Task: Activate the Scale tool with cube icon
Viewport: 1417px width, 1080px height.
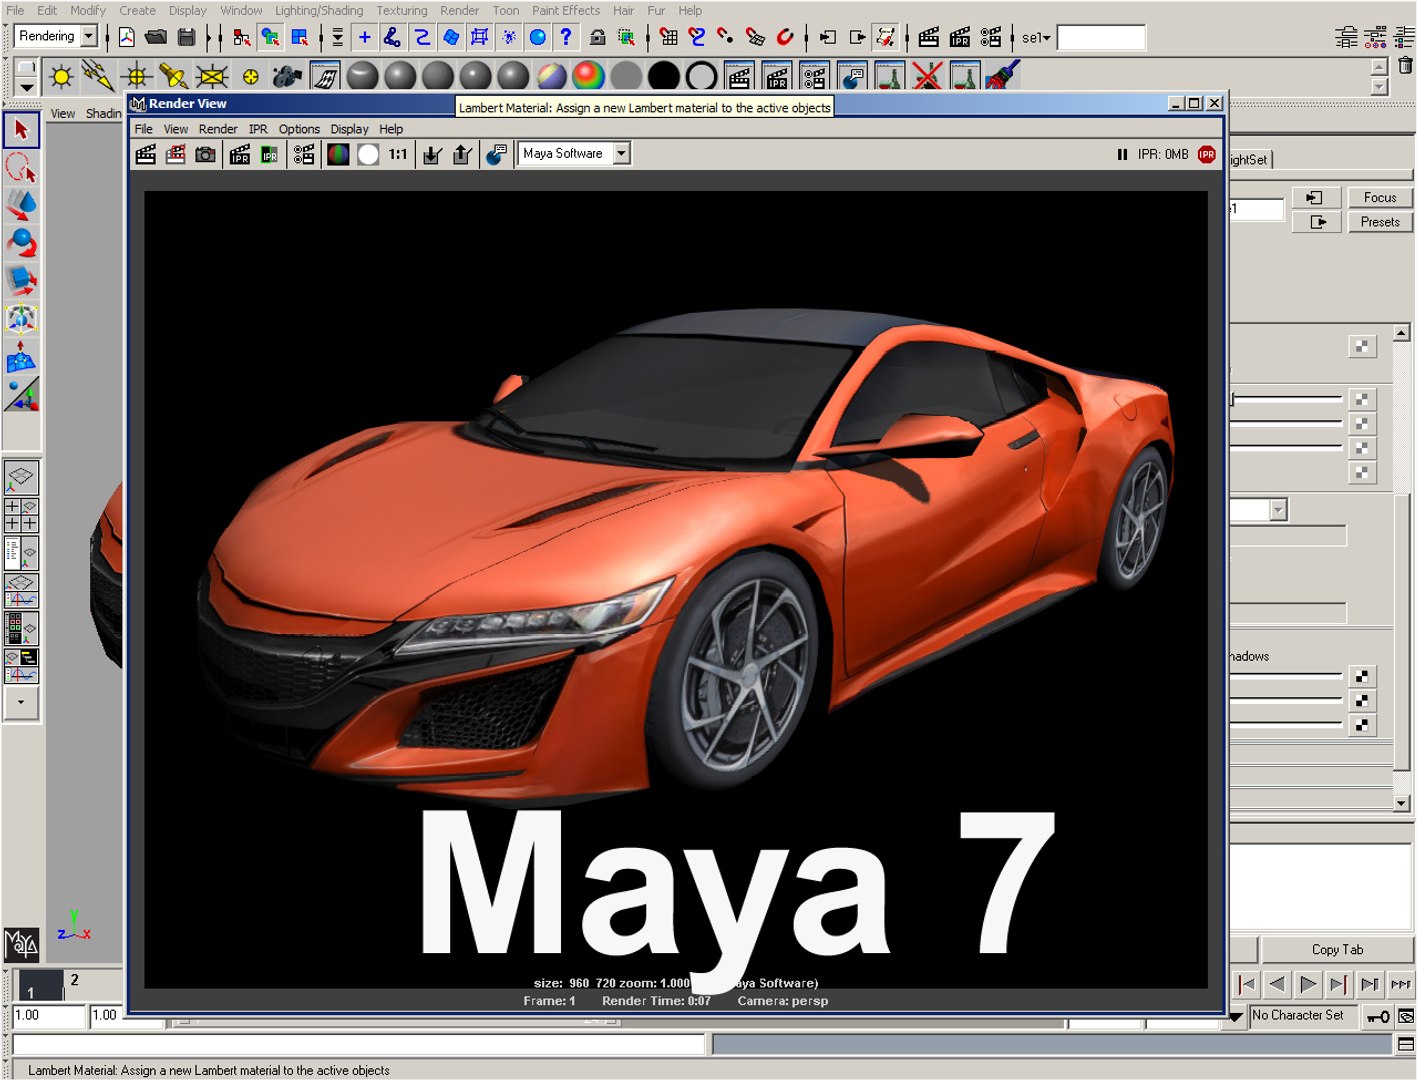Action: tap(21, 281)
